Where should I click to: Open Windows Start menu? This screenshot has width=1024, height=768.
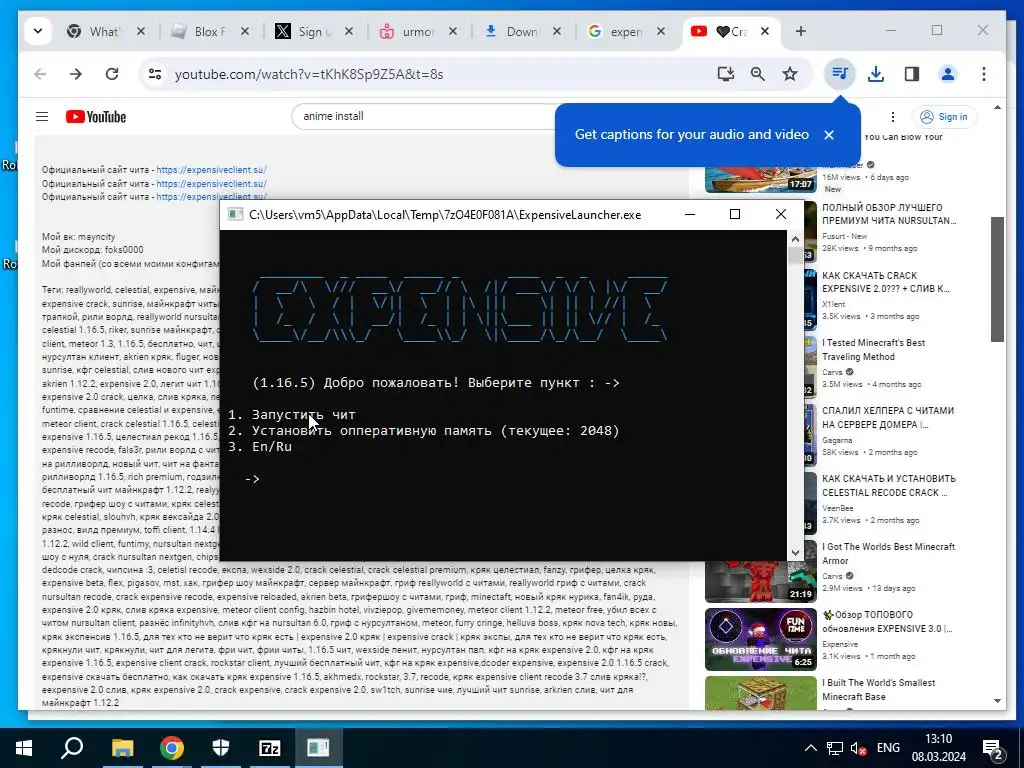click(x=24, y=748)
